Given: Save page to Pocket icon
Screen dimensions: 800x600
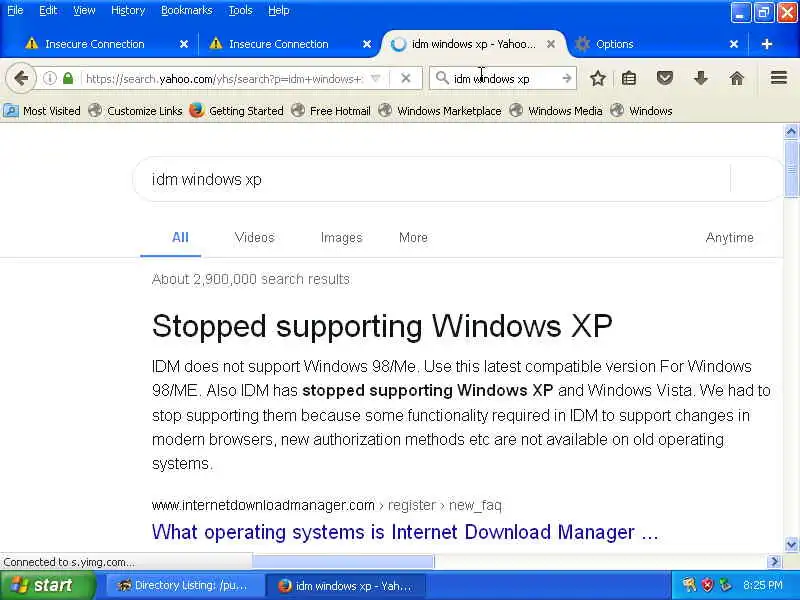Looking at the screenshot, I should [664, 78].
